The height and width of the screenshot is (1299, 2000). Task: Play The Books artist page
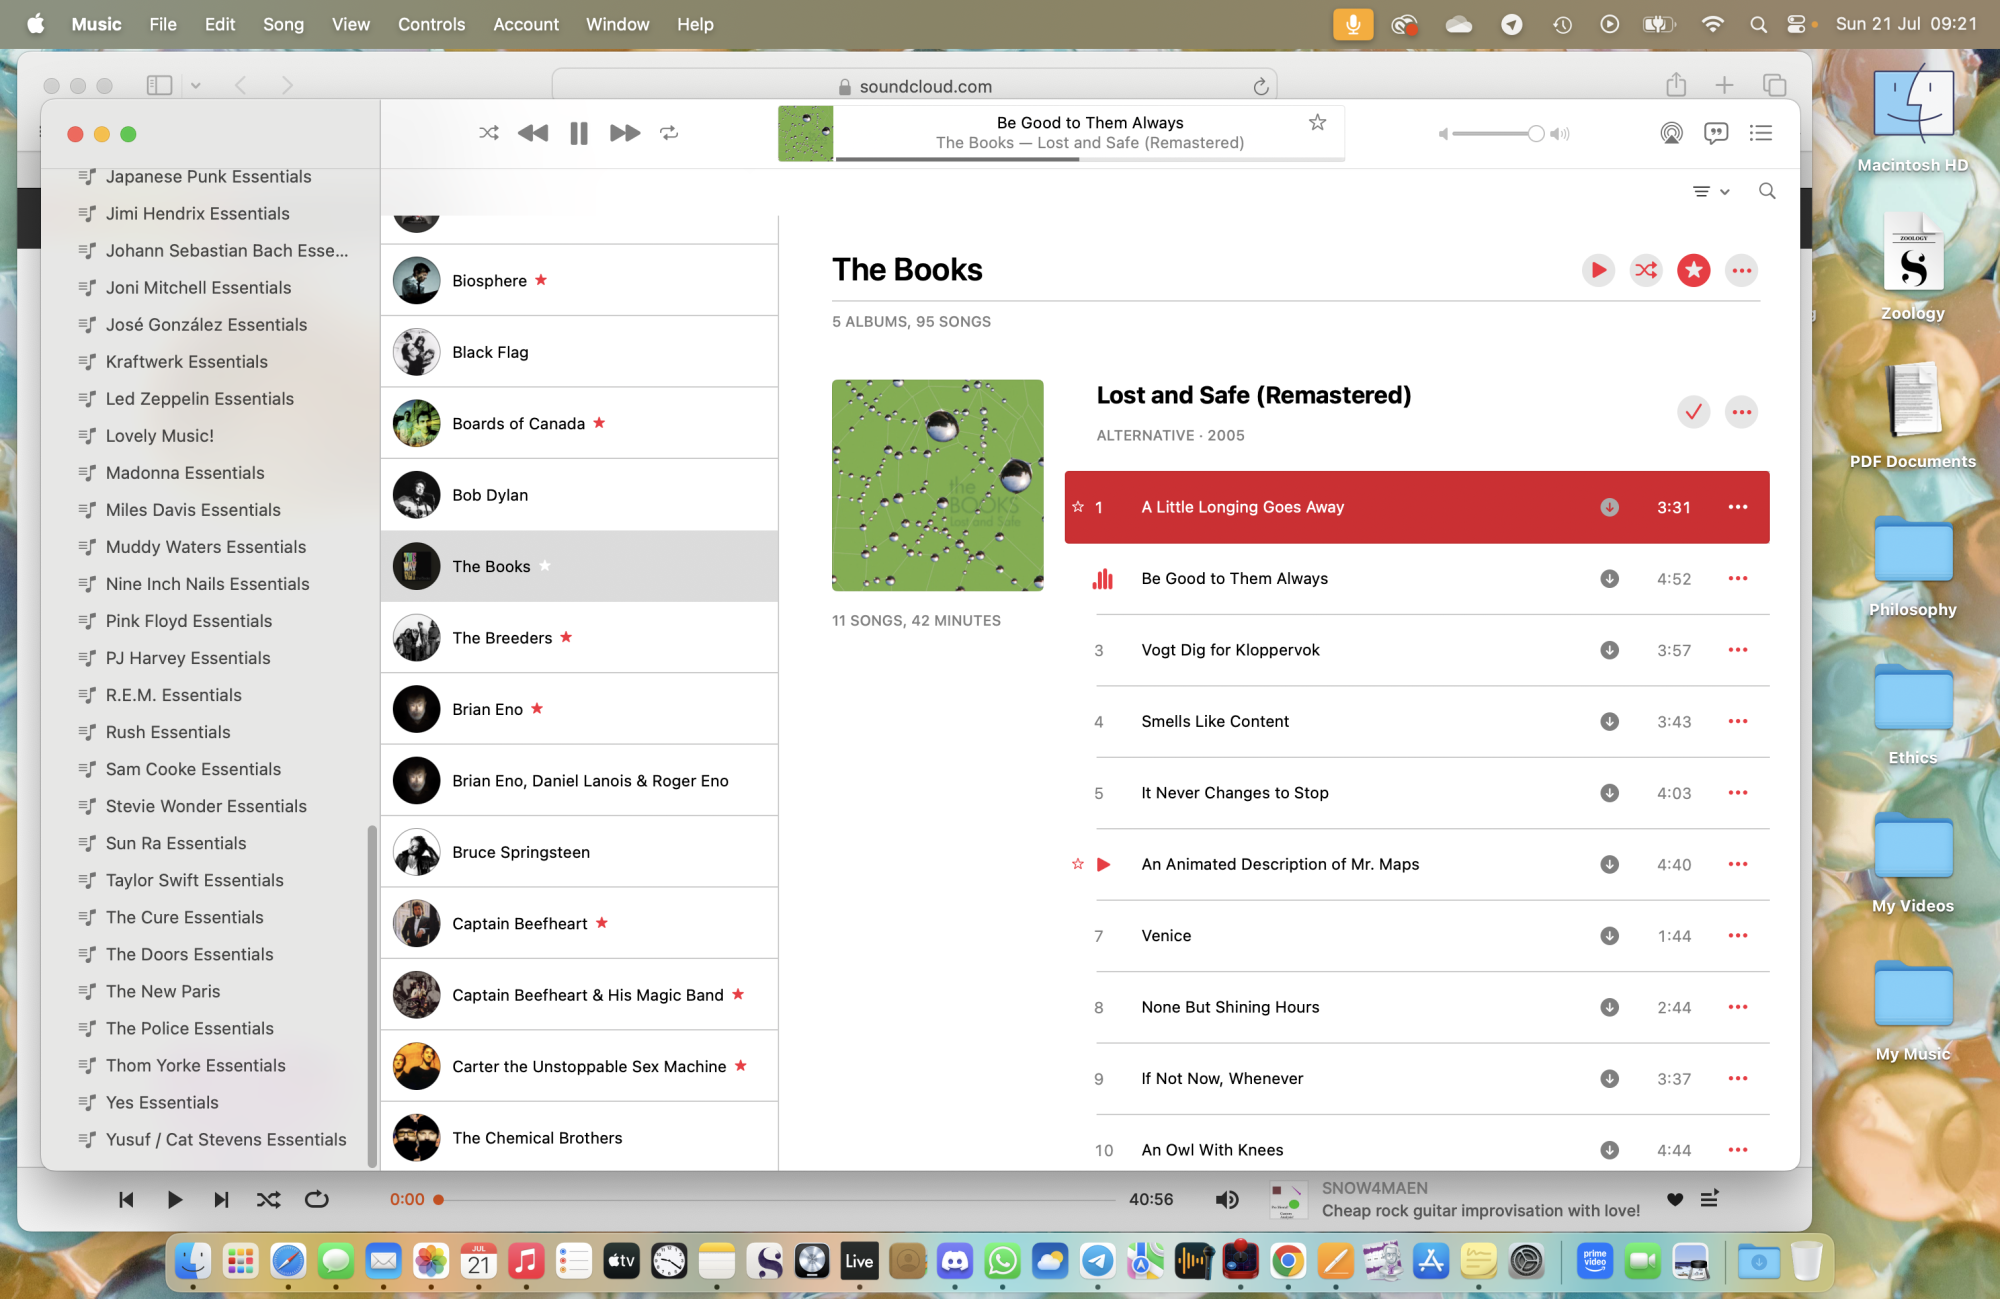click(x=1598, y=270)
